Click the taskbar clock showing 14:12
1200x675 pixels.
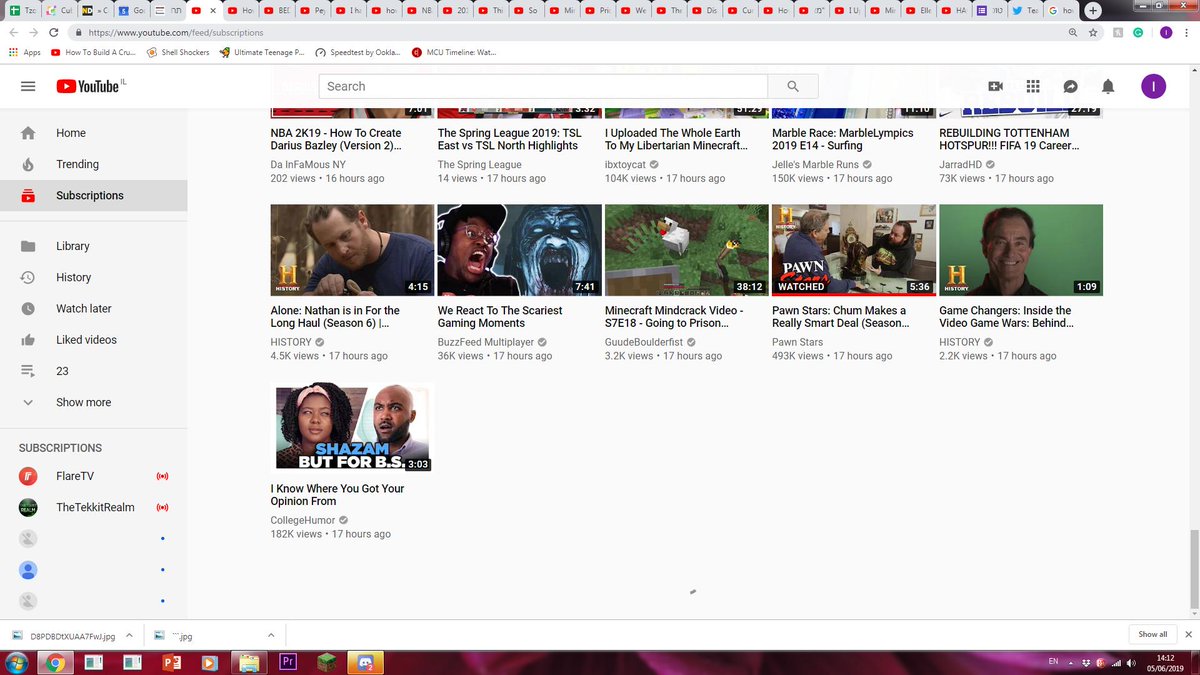tap(1165, 662)
